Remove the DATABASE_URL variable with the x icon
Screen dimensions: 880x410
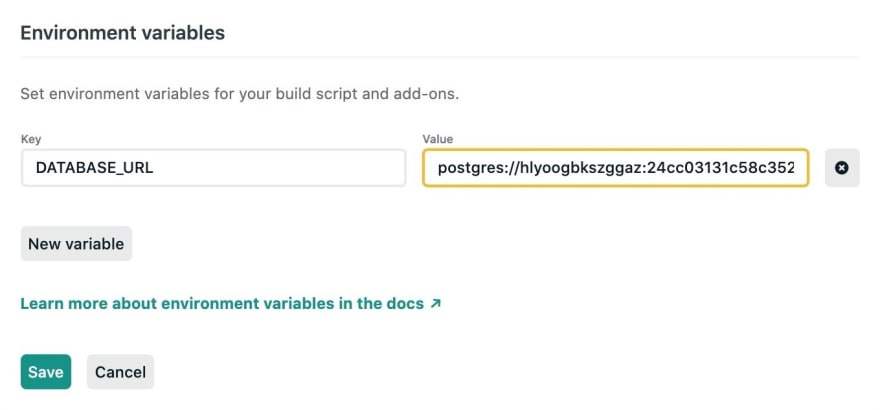842,168
